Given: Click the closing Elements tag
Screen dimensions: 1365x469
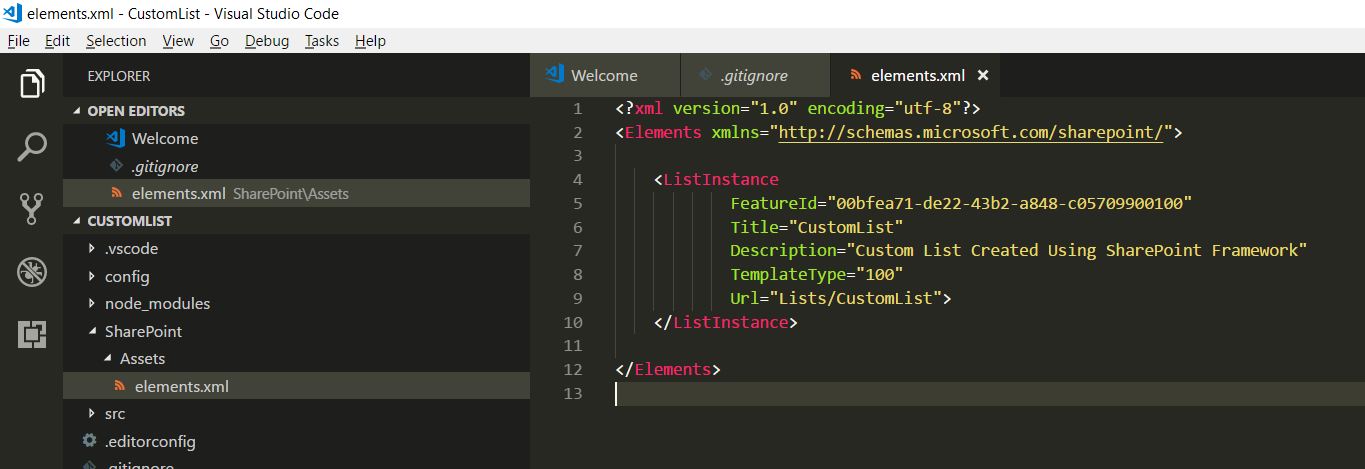Looking at the screenshot, I should tap(668, 370).
